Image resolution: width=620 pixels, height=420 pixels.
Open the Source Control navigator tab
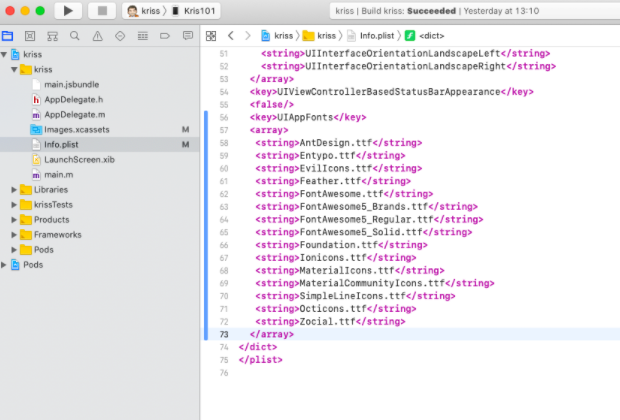pos(30,36)
